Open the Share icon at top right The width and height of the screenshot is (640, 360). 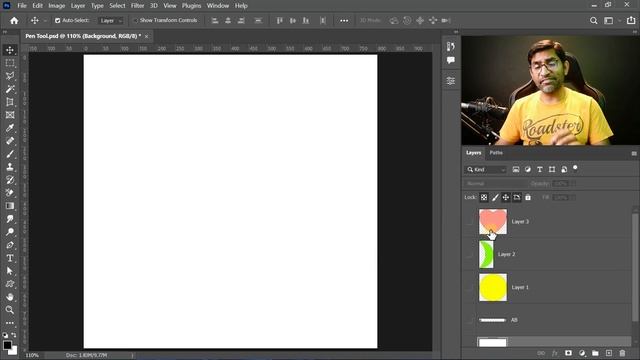tap(631, 20)
